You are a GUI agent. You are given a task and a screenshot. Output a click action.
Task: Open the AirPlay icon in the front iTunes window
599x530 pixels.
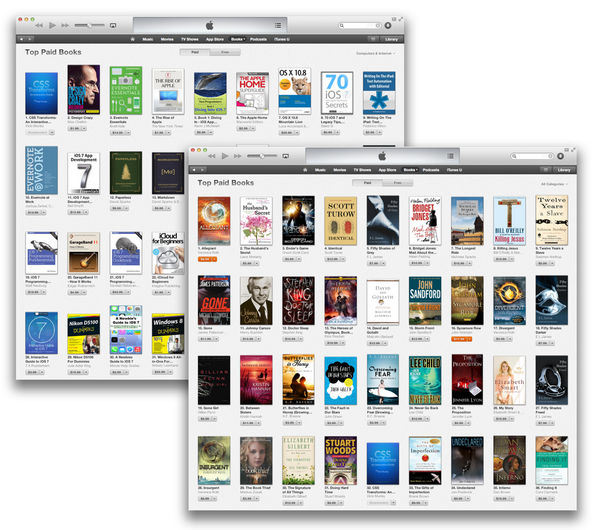(x=285, y=156)
